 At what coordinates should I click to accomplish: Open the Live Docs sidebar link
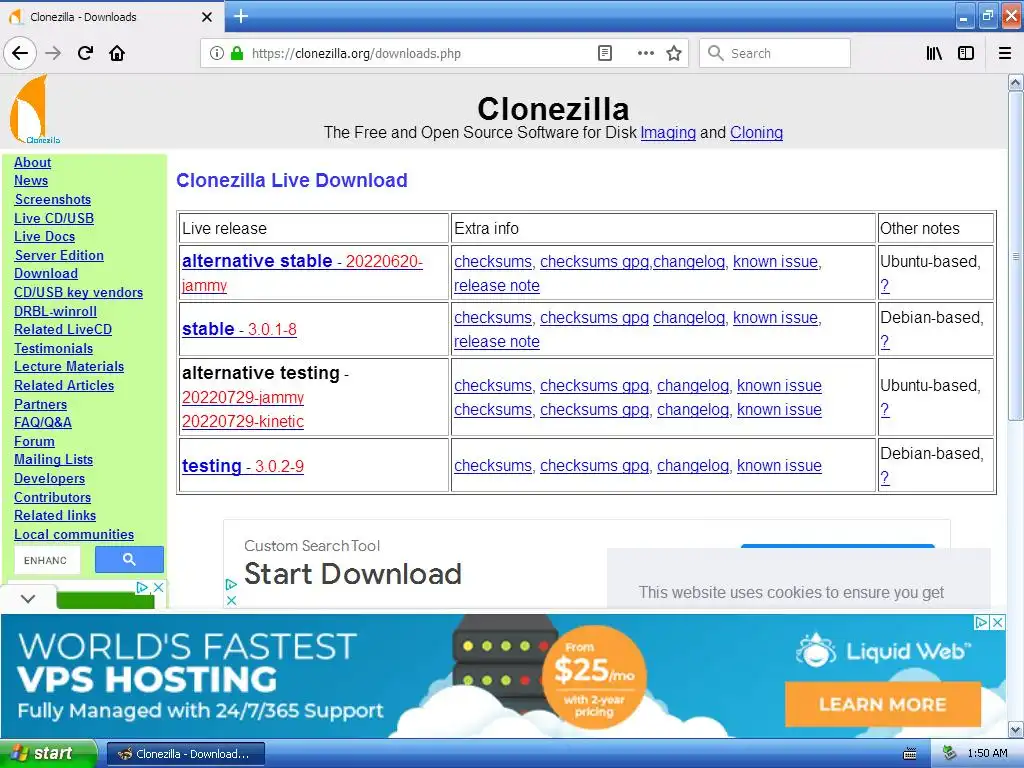(x=44, y=236)
